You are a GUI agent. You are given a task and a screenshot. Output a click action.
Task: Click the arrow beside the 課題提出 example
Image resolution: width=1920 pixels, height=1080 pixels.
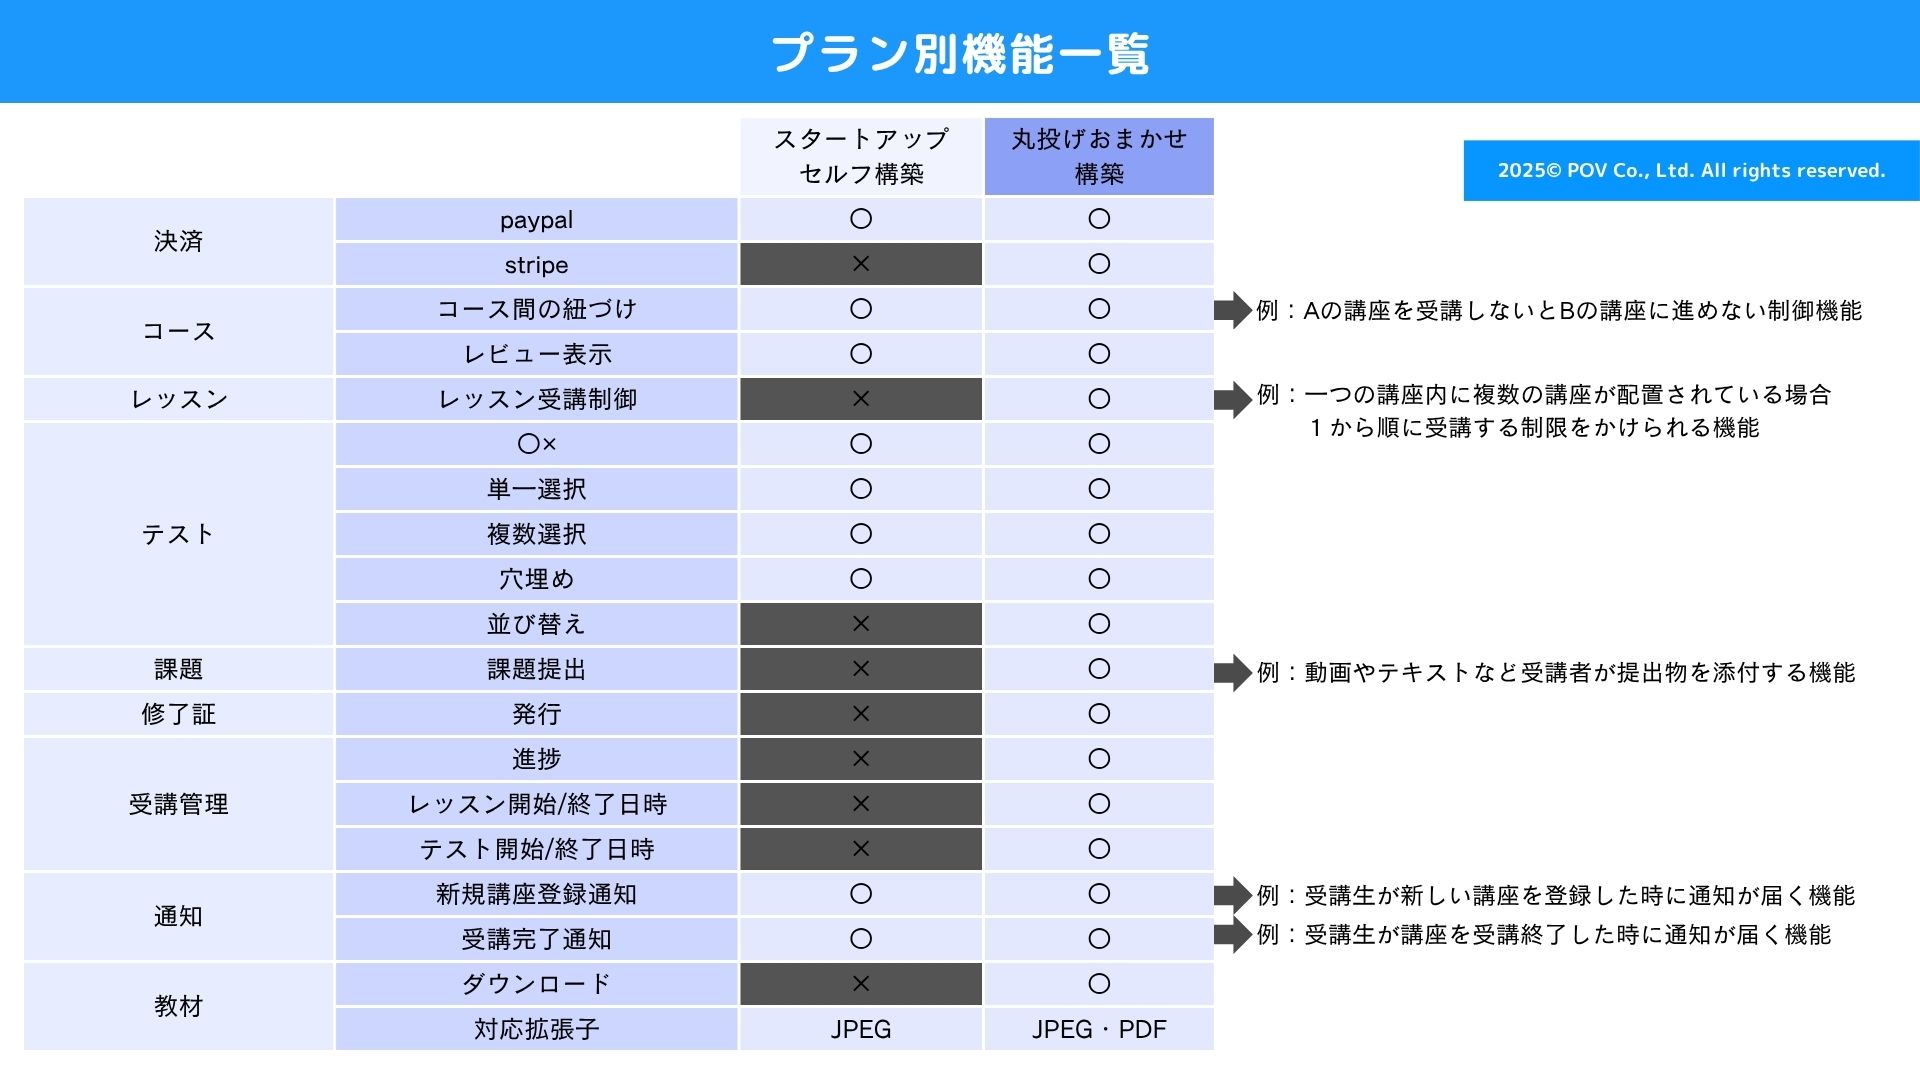tap(1233, 673)
